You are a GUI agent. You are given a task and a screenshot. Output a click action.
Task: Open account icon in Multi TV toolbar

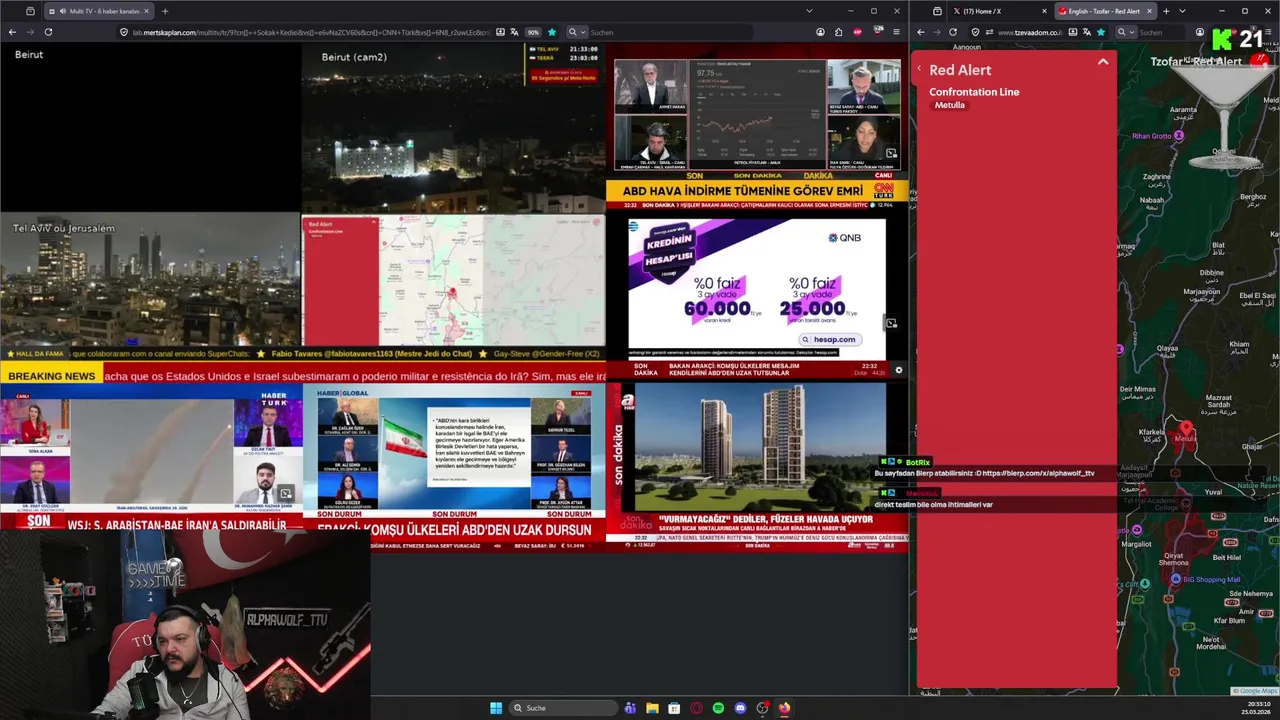click(820, 32)
